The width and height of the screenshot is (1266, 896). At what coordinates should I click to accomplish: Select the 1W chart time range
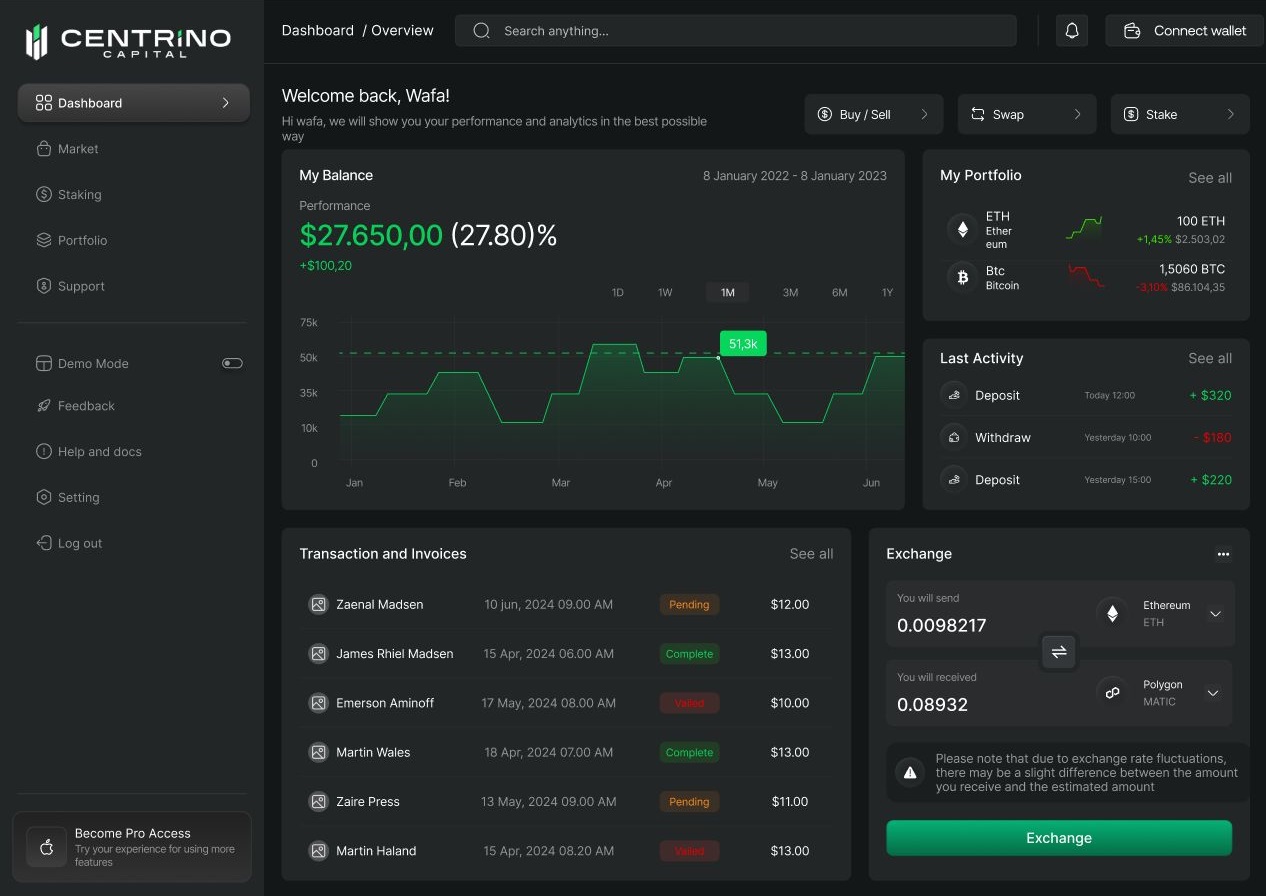pos(665,293)
